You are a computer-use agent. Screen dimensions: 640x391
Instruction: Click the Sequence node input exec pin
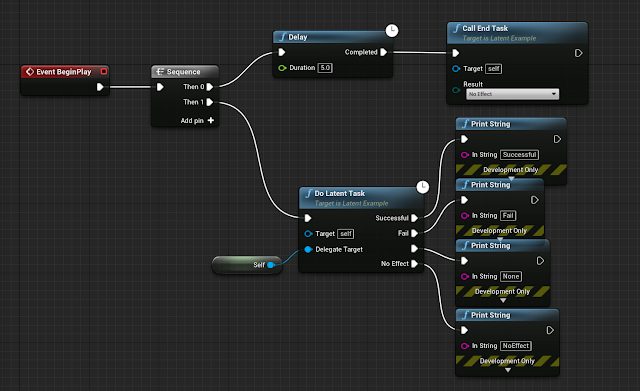[160, 87]
